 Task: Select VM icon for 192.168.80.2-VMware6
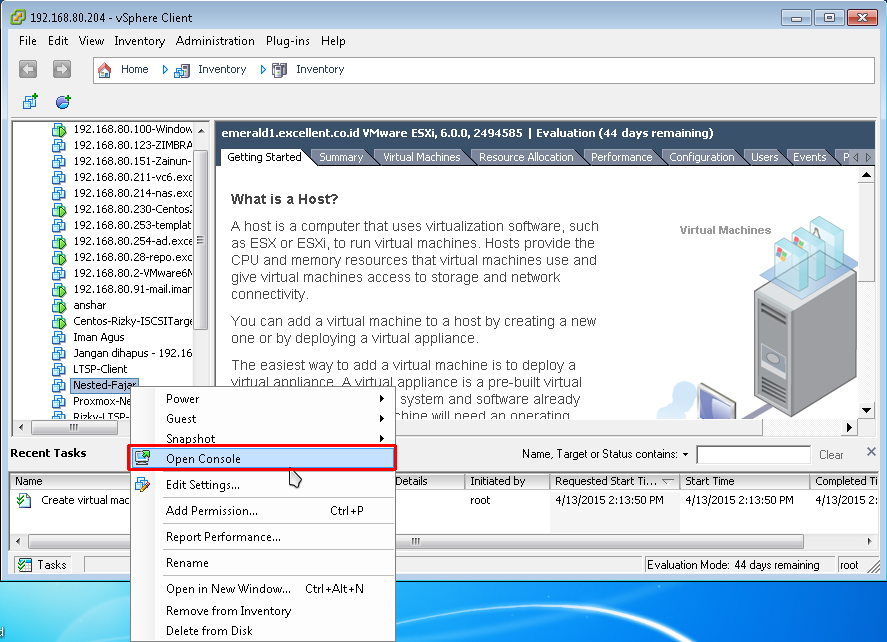click(x=59, y=273)
